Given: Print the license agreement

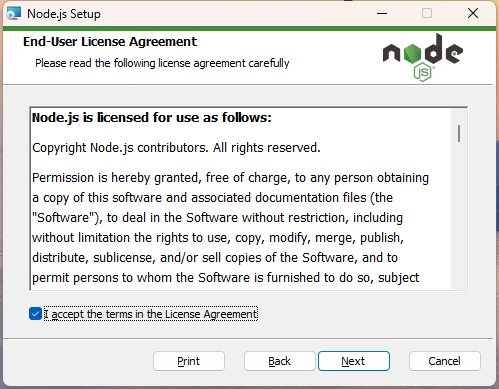Looking at the screenshot, I should 189,361.
